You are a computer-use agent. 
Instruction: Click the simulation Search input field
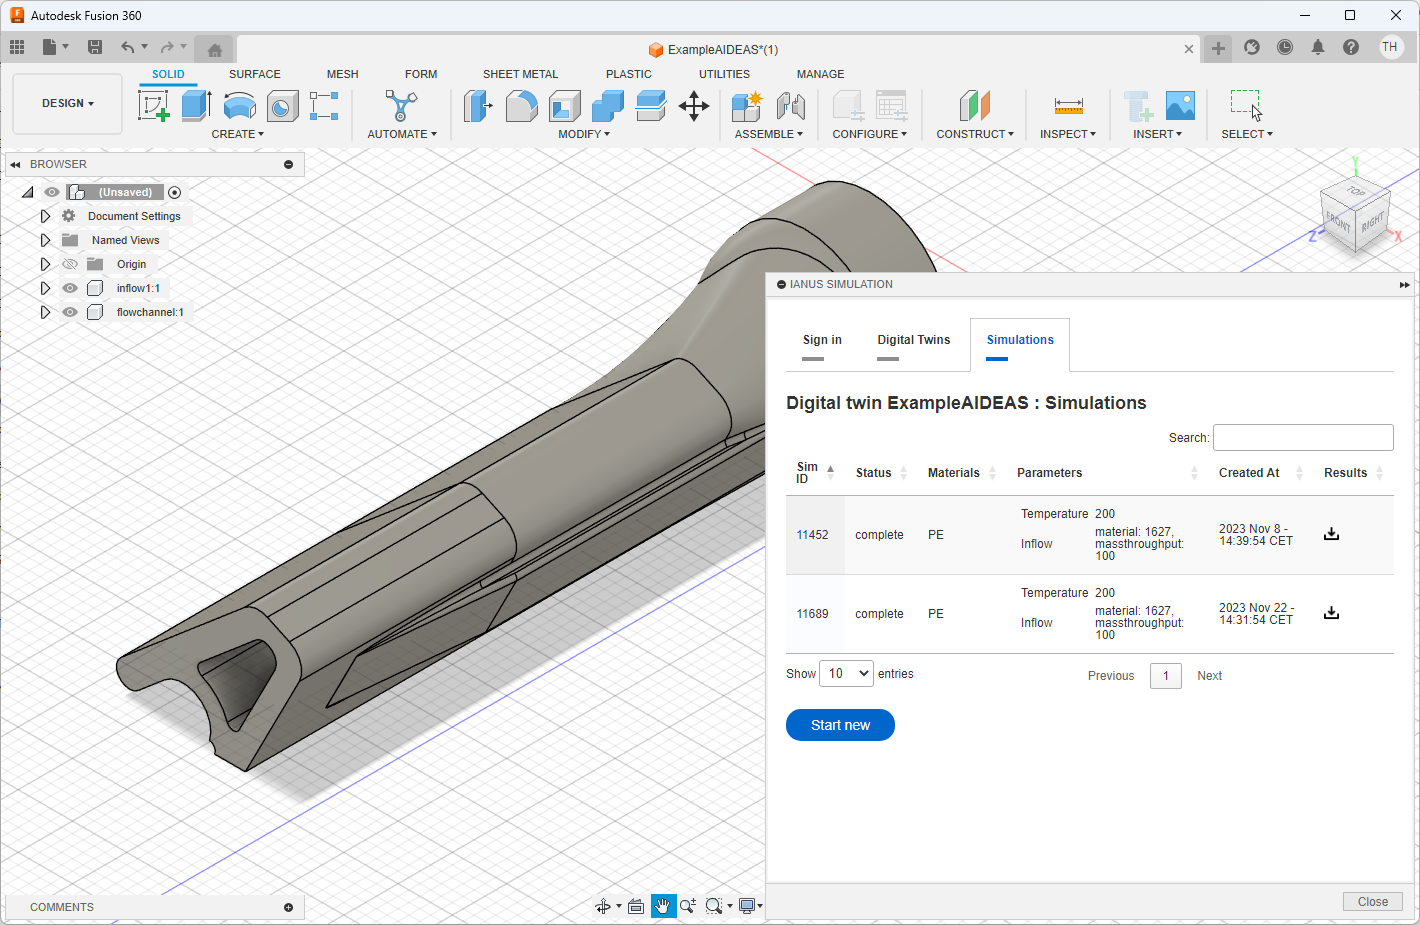click(1302, 437)
